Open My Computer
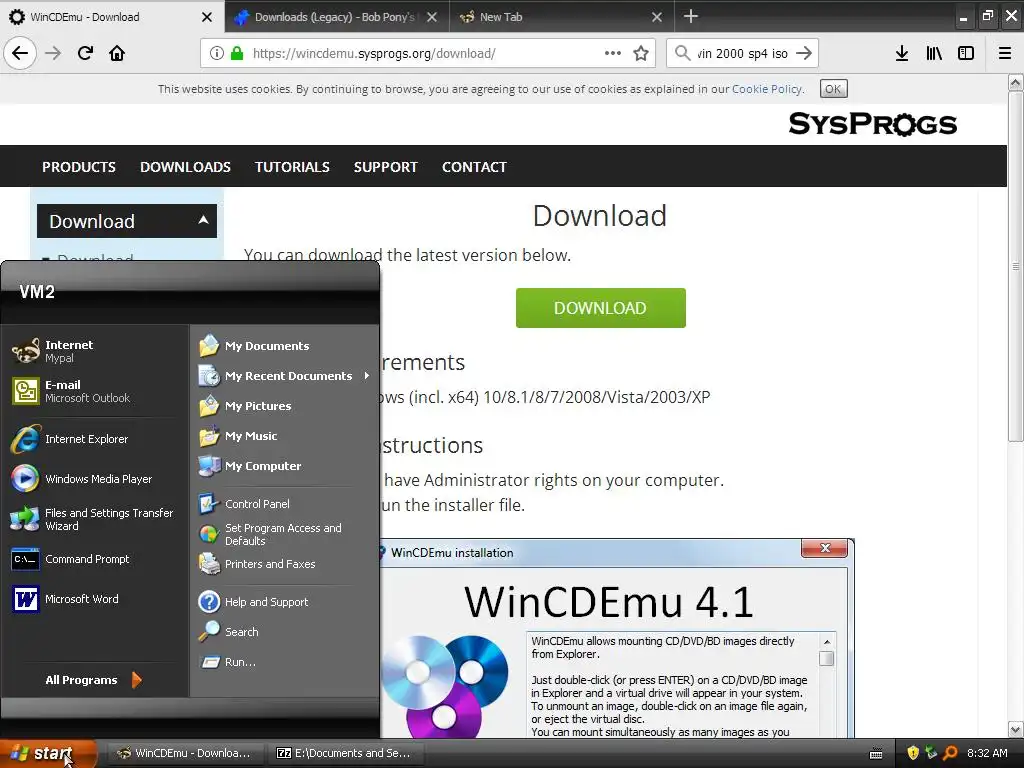1024x768 pixels. (x=284, y=466)
